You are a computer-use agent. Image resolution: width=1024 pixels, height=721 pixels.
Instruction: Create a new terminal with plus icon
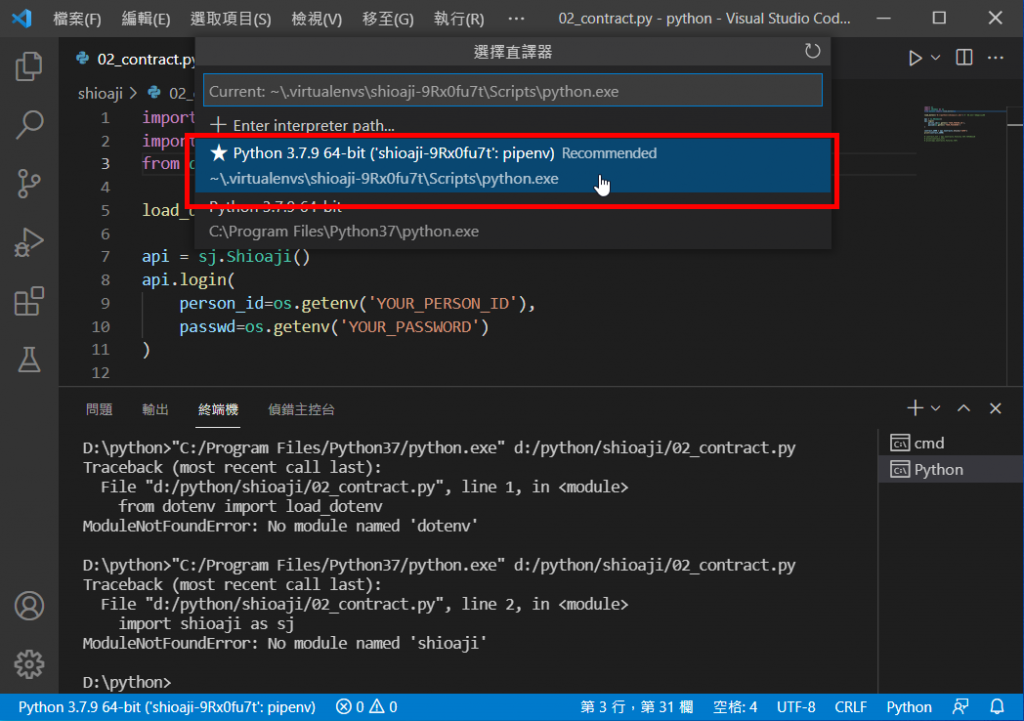tap(915, 408)
